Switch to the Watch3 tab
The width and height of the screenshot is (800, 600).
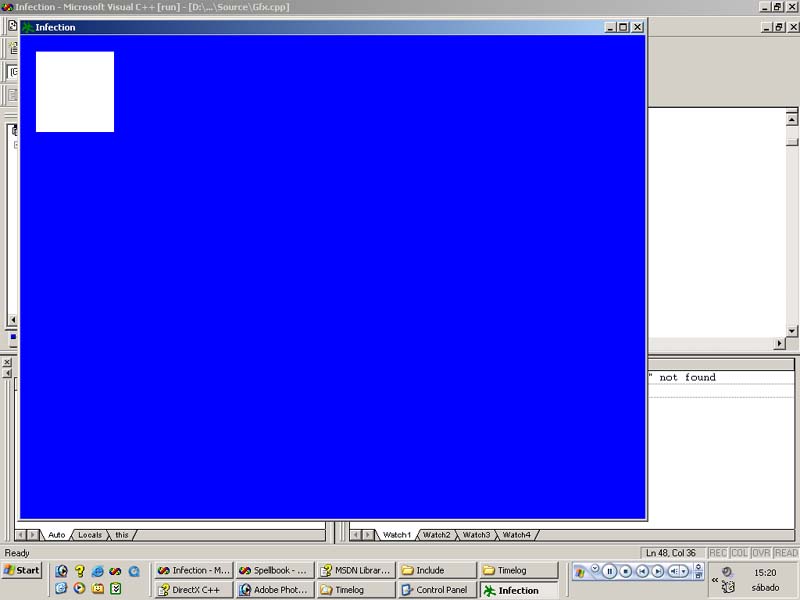tap(476, 535)
